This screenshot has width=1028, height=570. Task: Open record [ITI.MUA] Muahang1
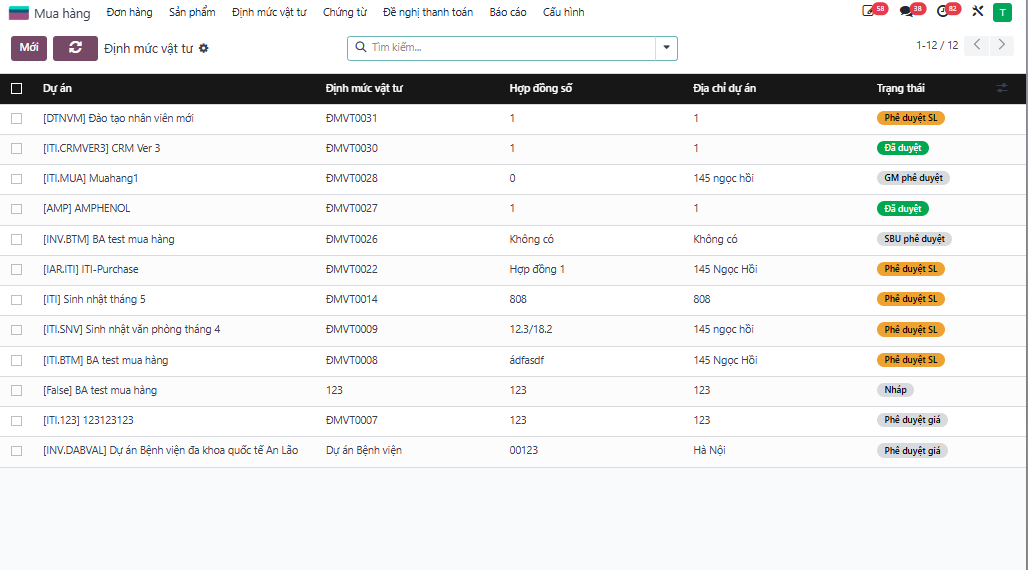click(x=90, y=178)
